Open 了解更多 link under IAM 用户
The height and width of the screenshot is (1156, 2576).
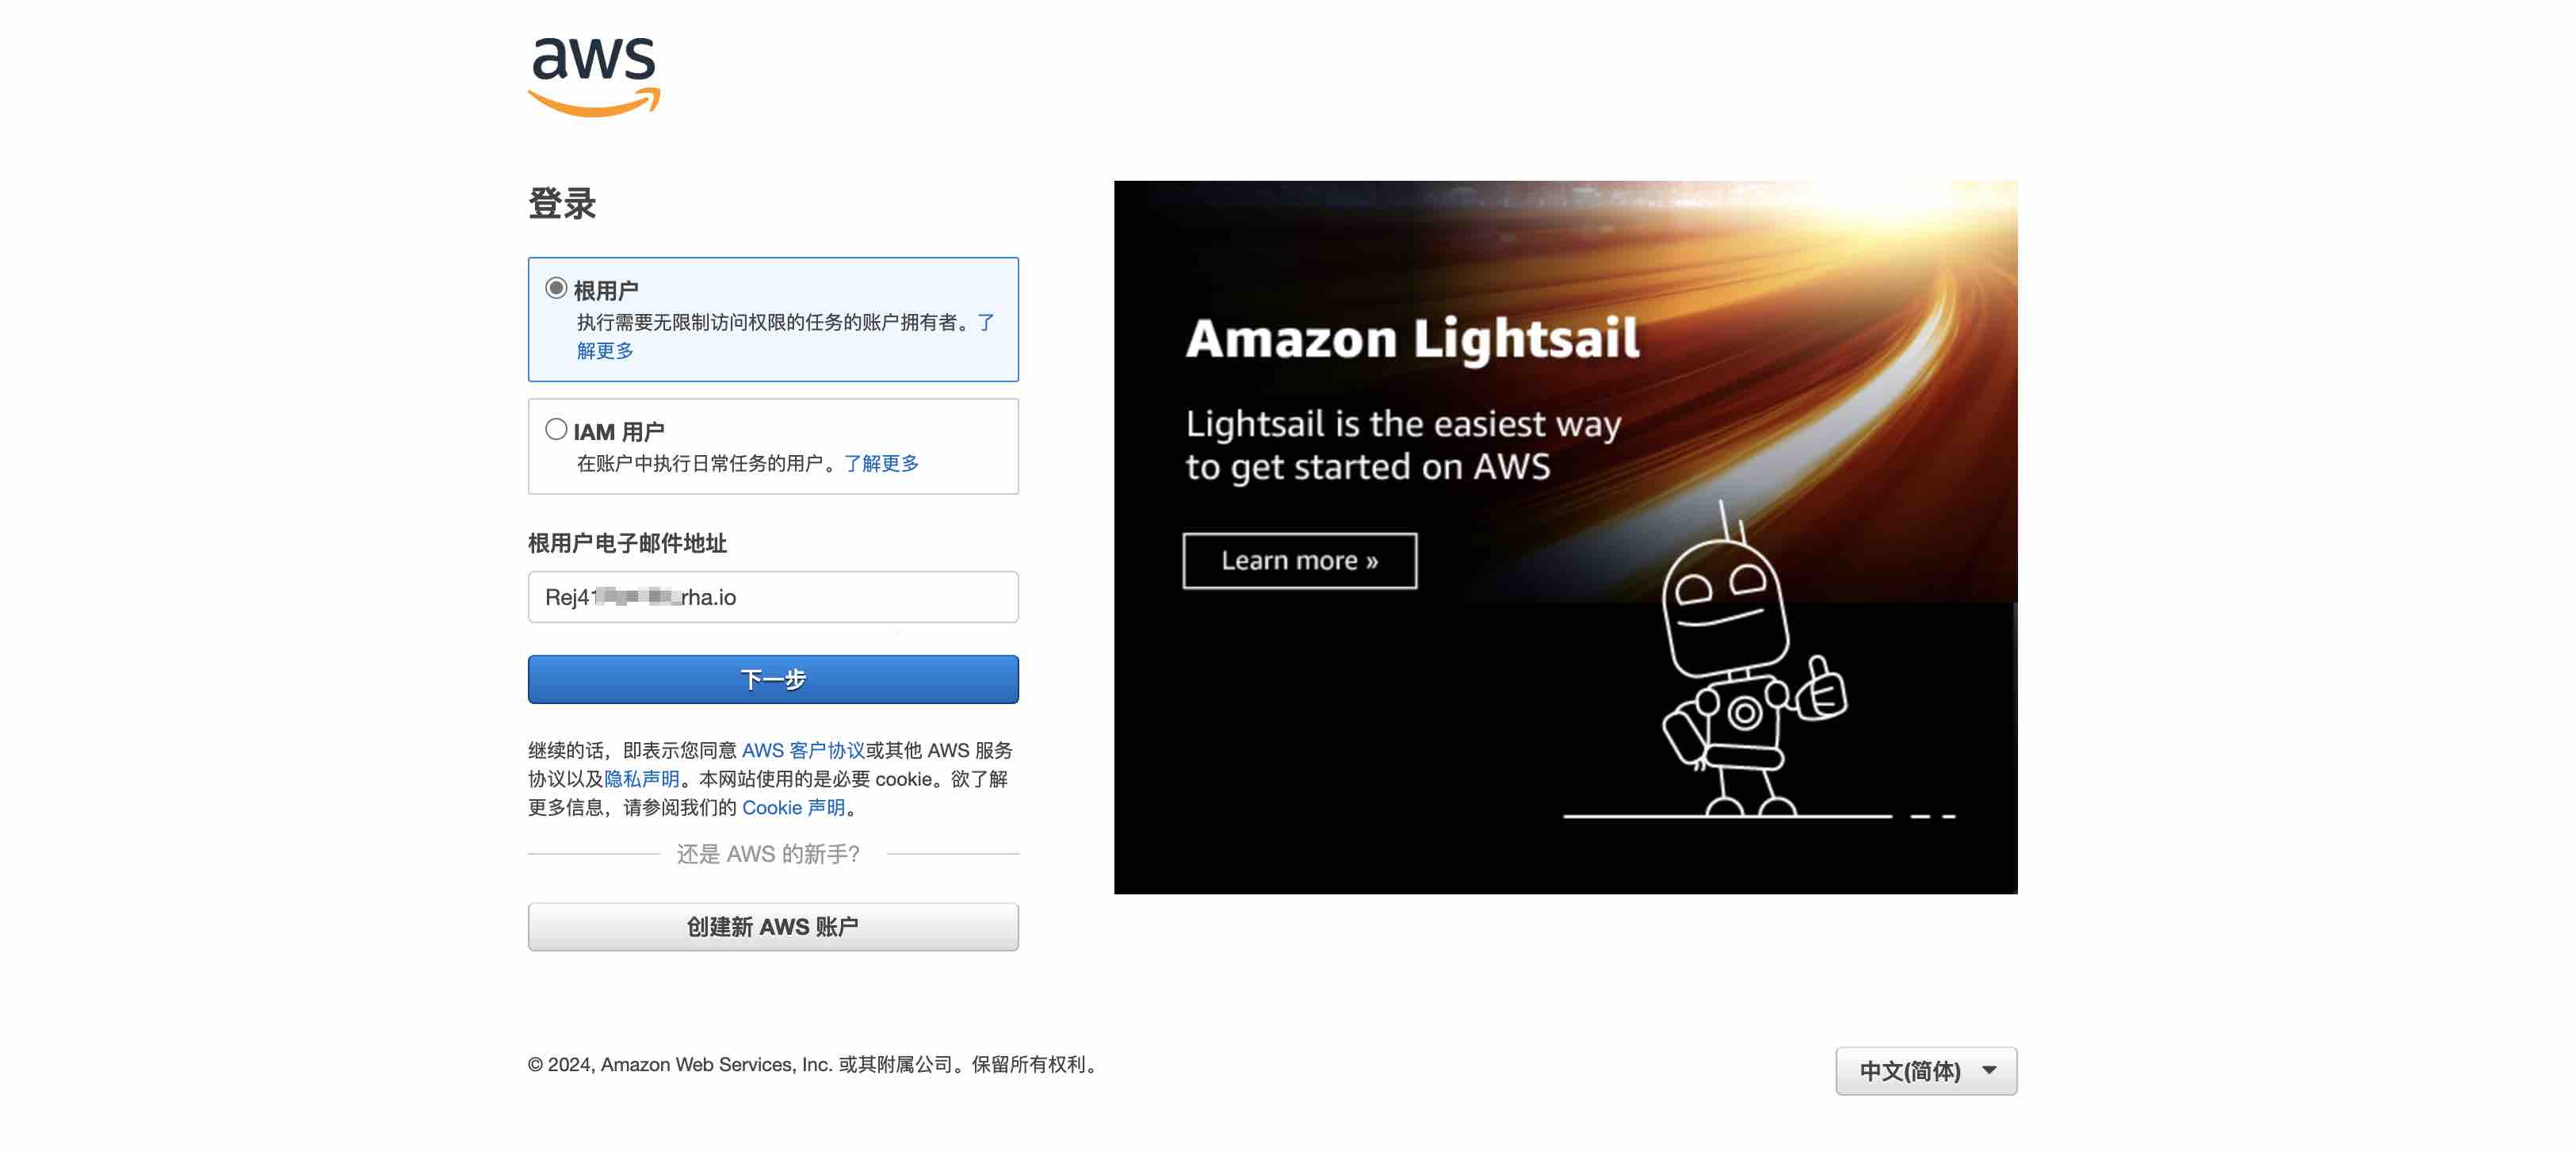pyautogui.click(x=881, y=463)
